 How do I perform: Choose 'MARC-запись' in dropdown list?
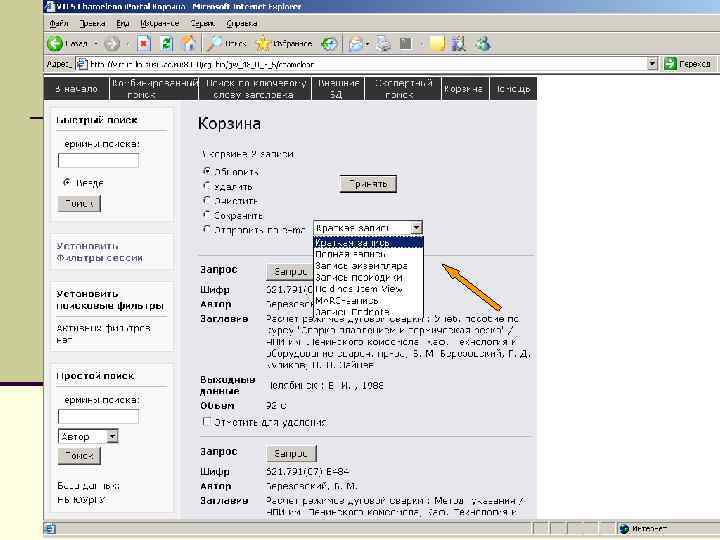pos(368,301)
